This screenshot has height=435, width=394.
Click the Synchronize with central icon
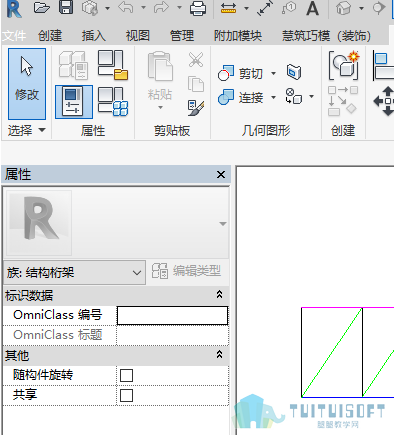pos(90,8)
